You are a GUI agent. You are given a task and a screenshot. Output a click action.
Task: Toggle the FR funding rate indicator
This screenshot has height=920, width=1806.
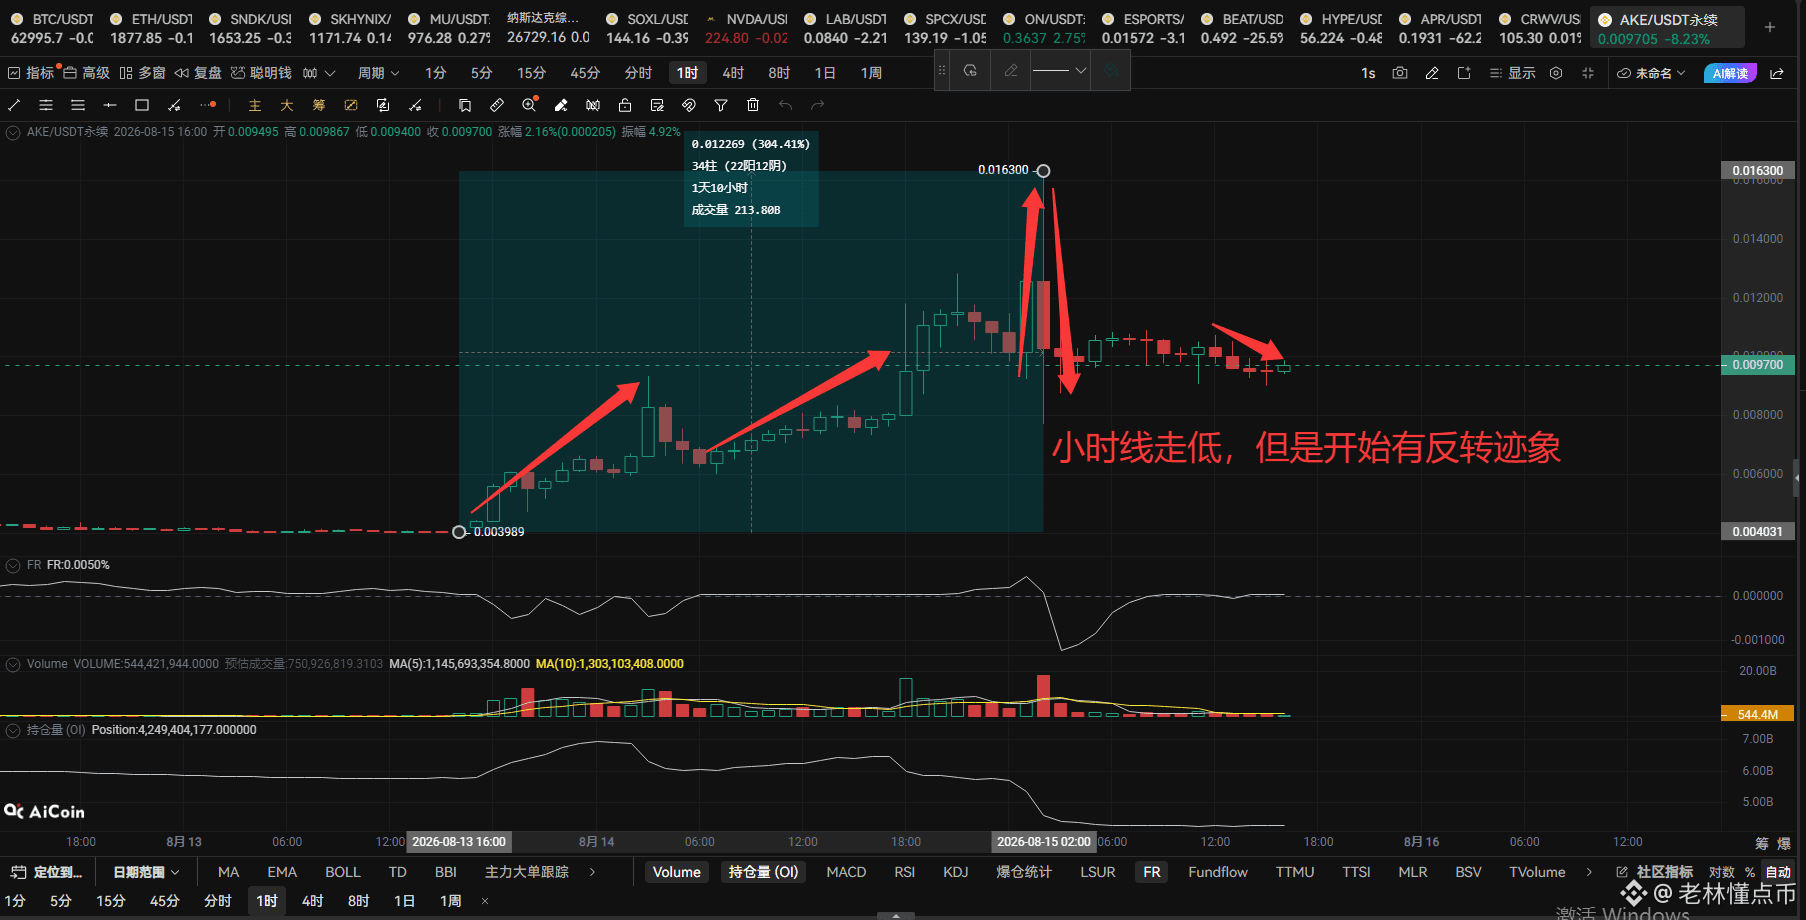point(1152,872)
